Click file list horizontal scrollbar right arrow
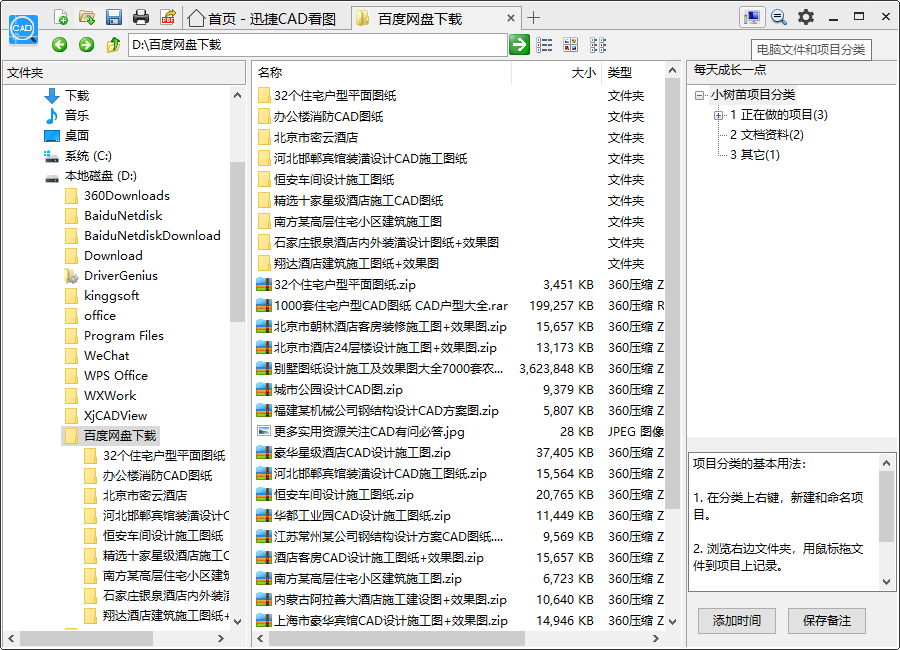Viewport: 900px width, 650px height. point(656,639)
